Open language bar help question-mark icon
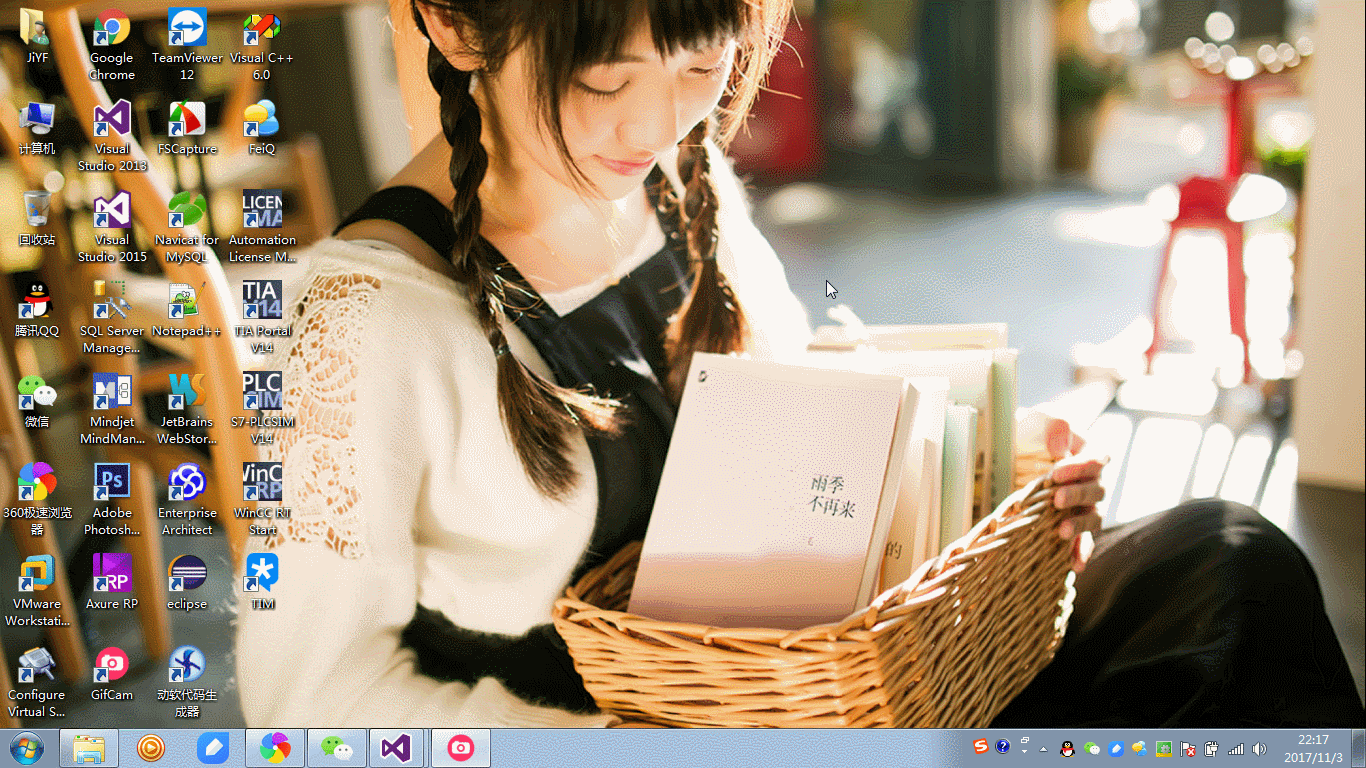1366x768 pixels. (x=1002, y=746)
